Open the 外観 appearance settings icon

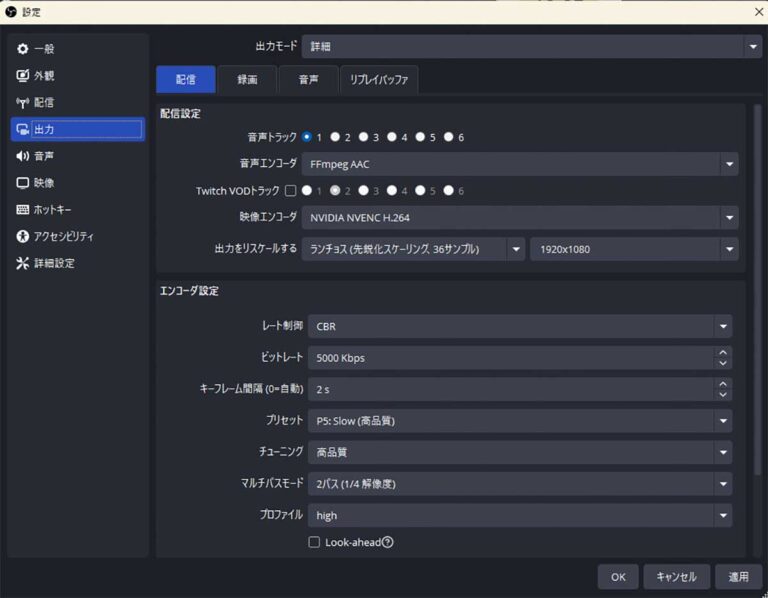[x=23, y=76]
